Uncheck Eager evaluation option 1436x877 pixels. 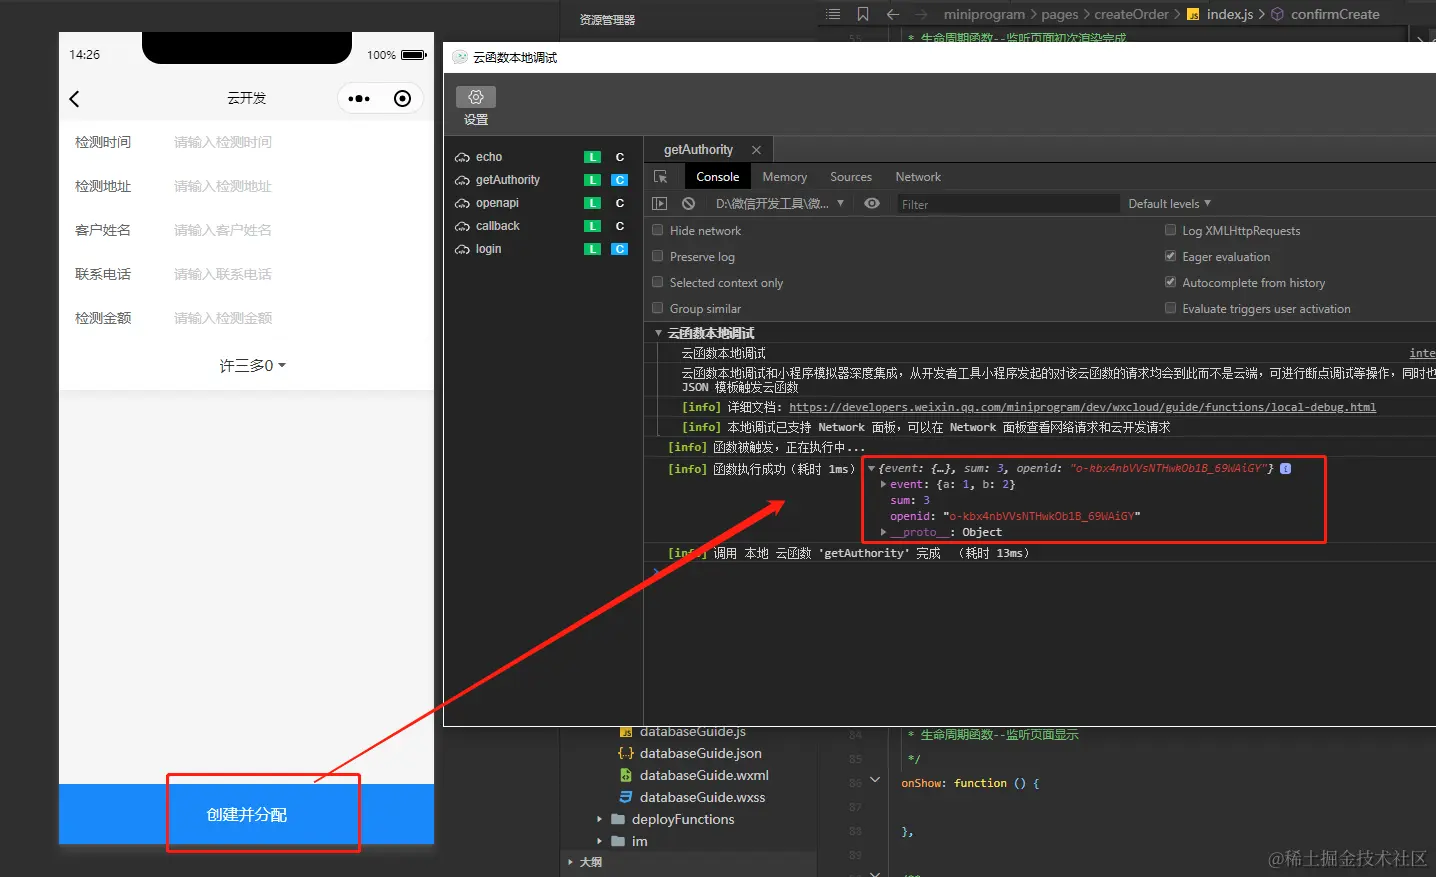pos(1170,257)
